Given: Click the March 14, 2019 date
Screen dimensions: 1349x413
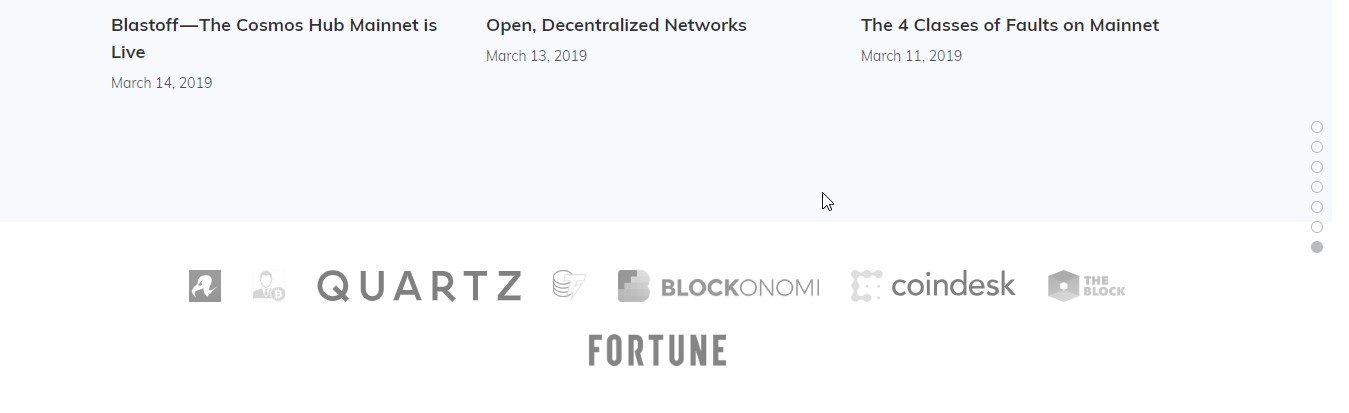Looking at the screenshot, I should (x=162, y=83).
